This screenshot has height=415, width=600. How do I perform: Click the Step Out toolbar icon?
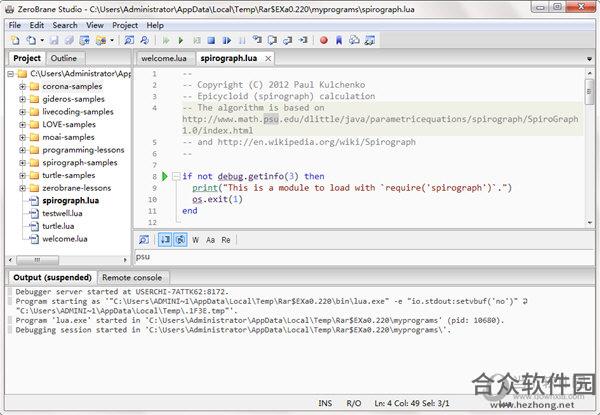click(287, 40)
